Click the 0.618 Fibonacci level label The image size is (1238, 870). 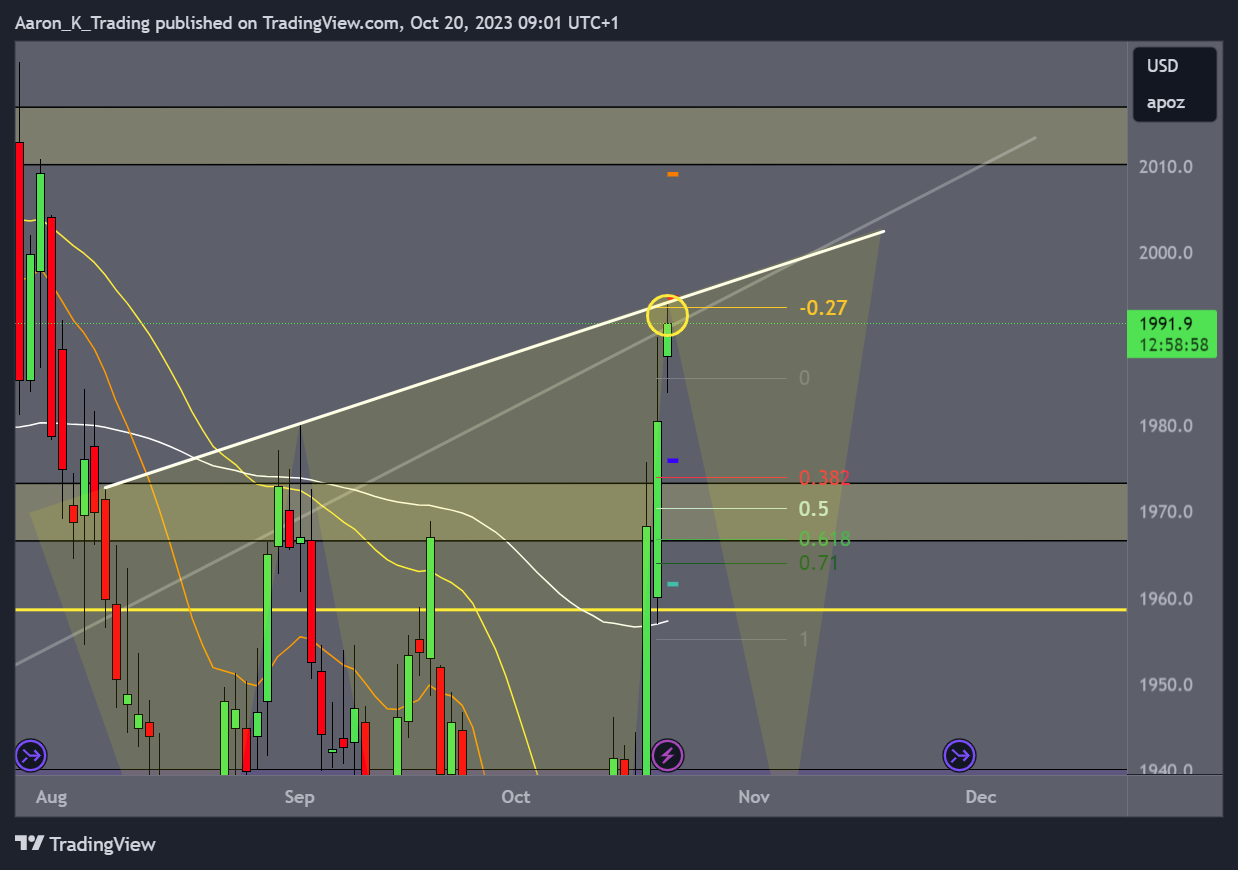click(x=824, y=540)
